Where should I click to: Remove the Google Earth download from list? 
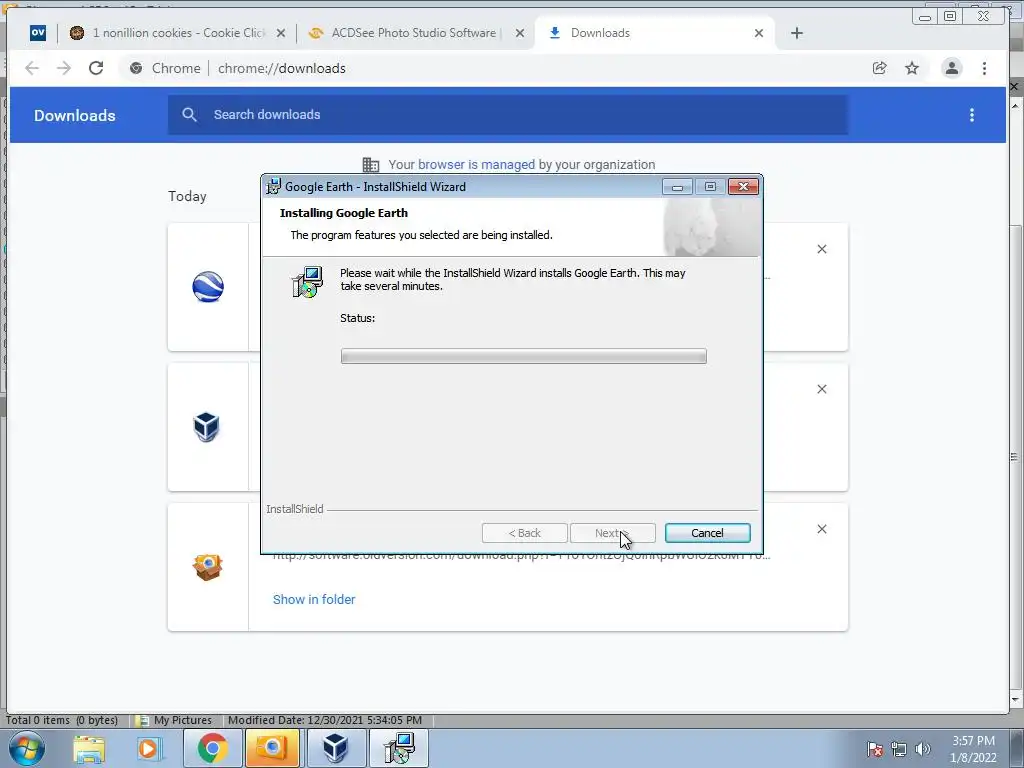coord(822,249)
